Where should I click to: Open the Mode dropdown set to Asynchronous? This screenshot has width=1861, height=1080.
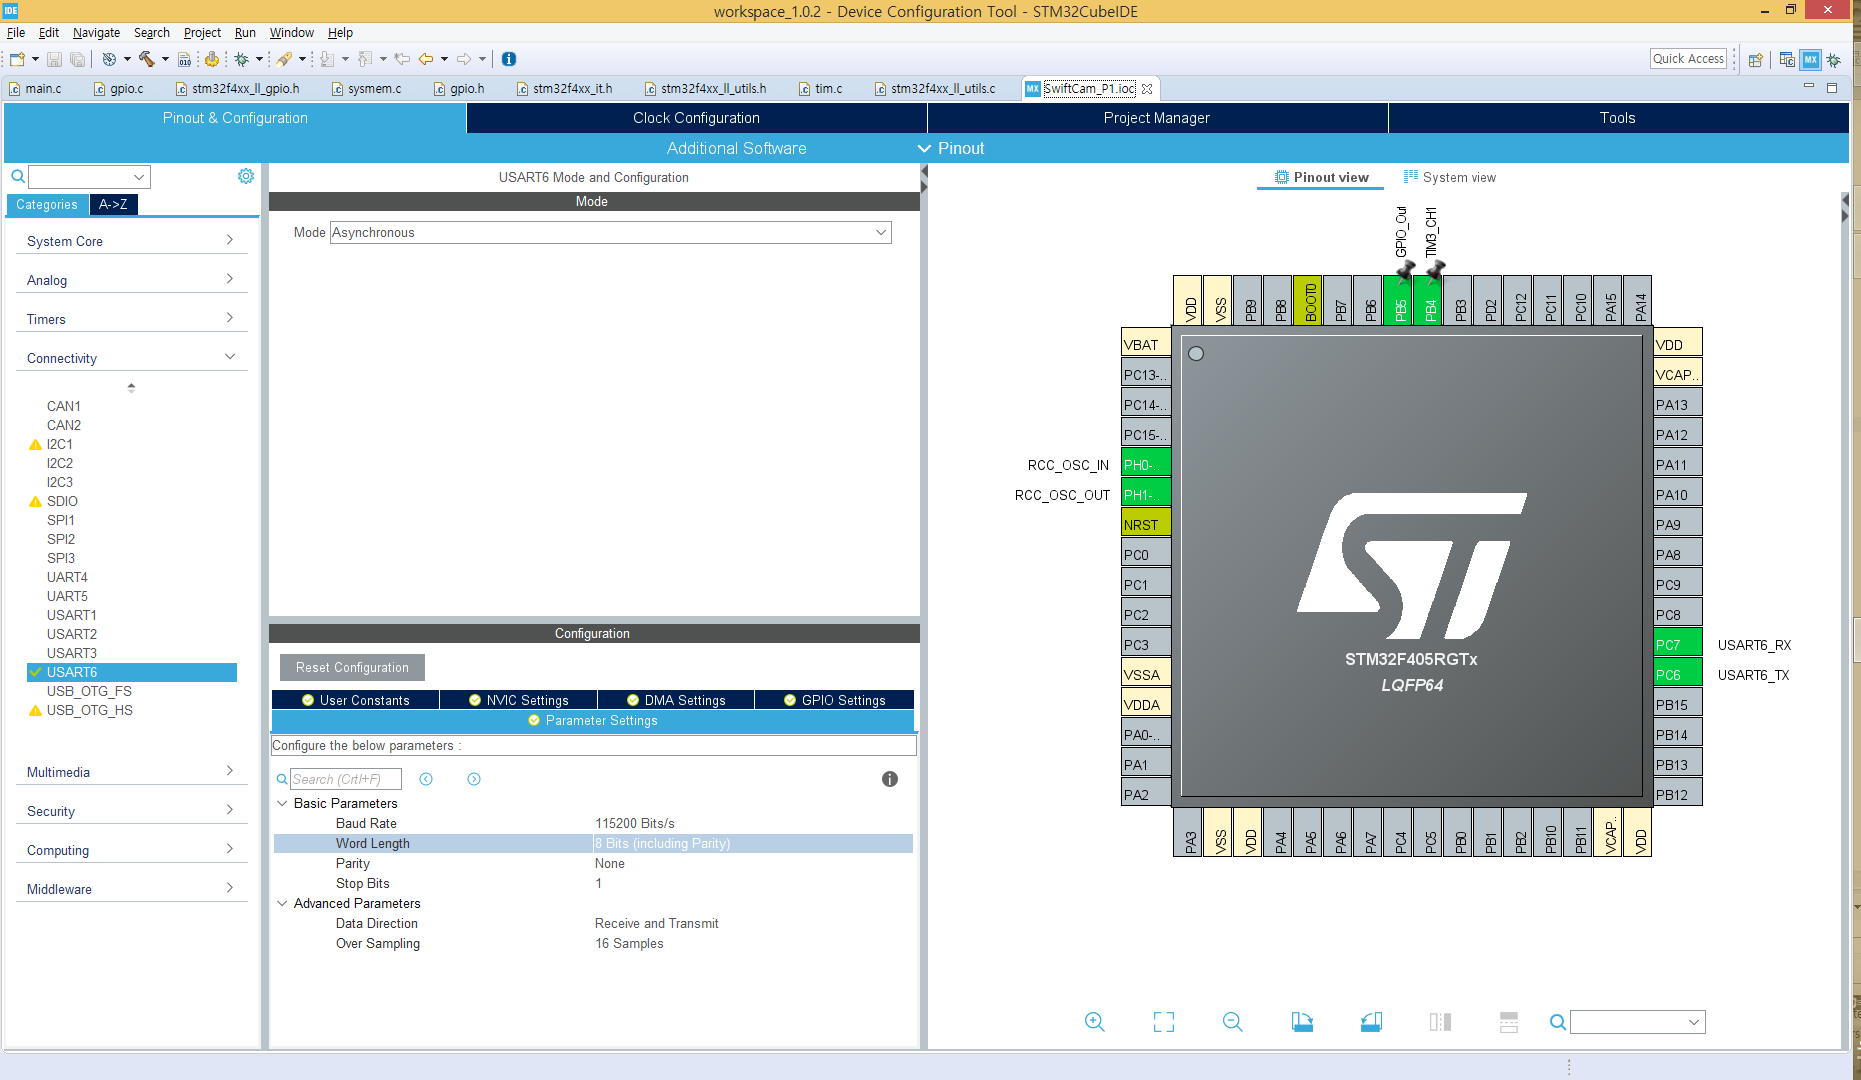610,232
